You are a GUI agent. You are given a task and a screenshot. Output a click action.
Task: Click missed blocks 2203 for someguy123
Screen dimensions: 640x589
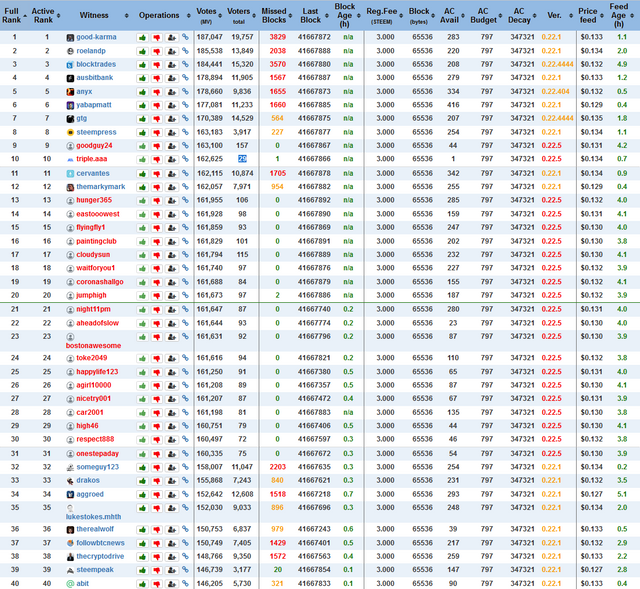coord(278,467)
